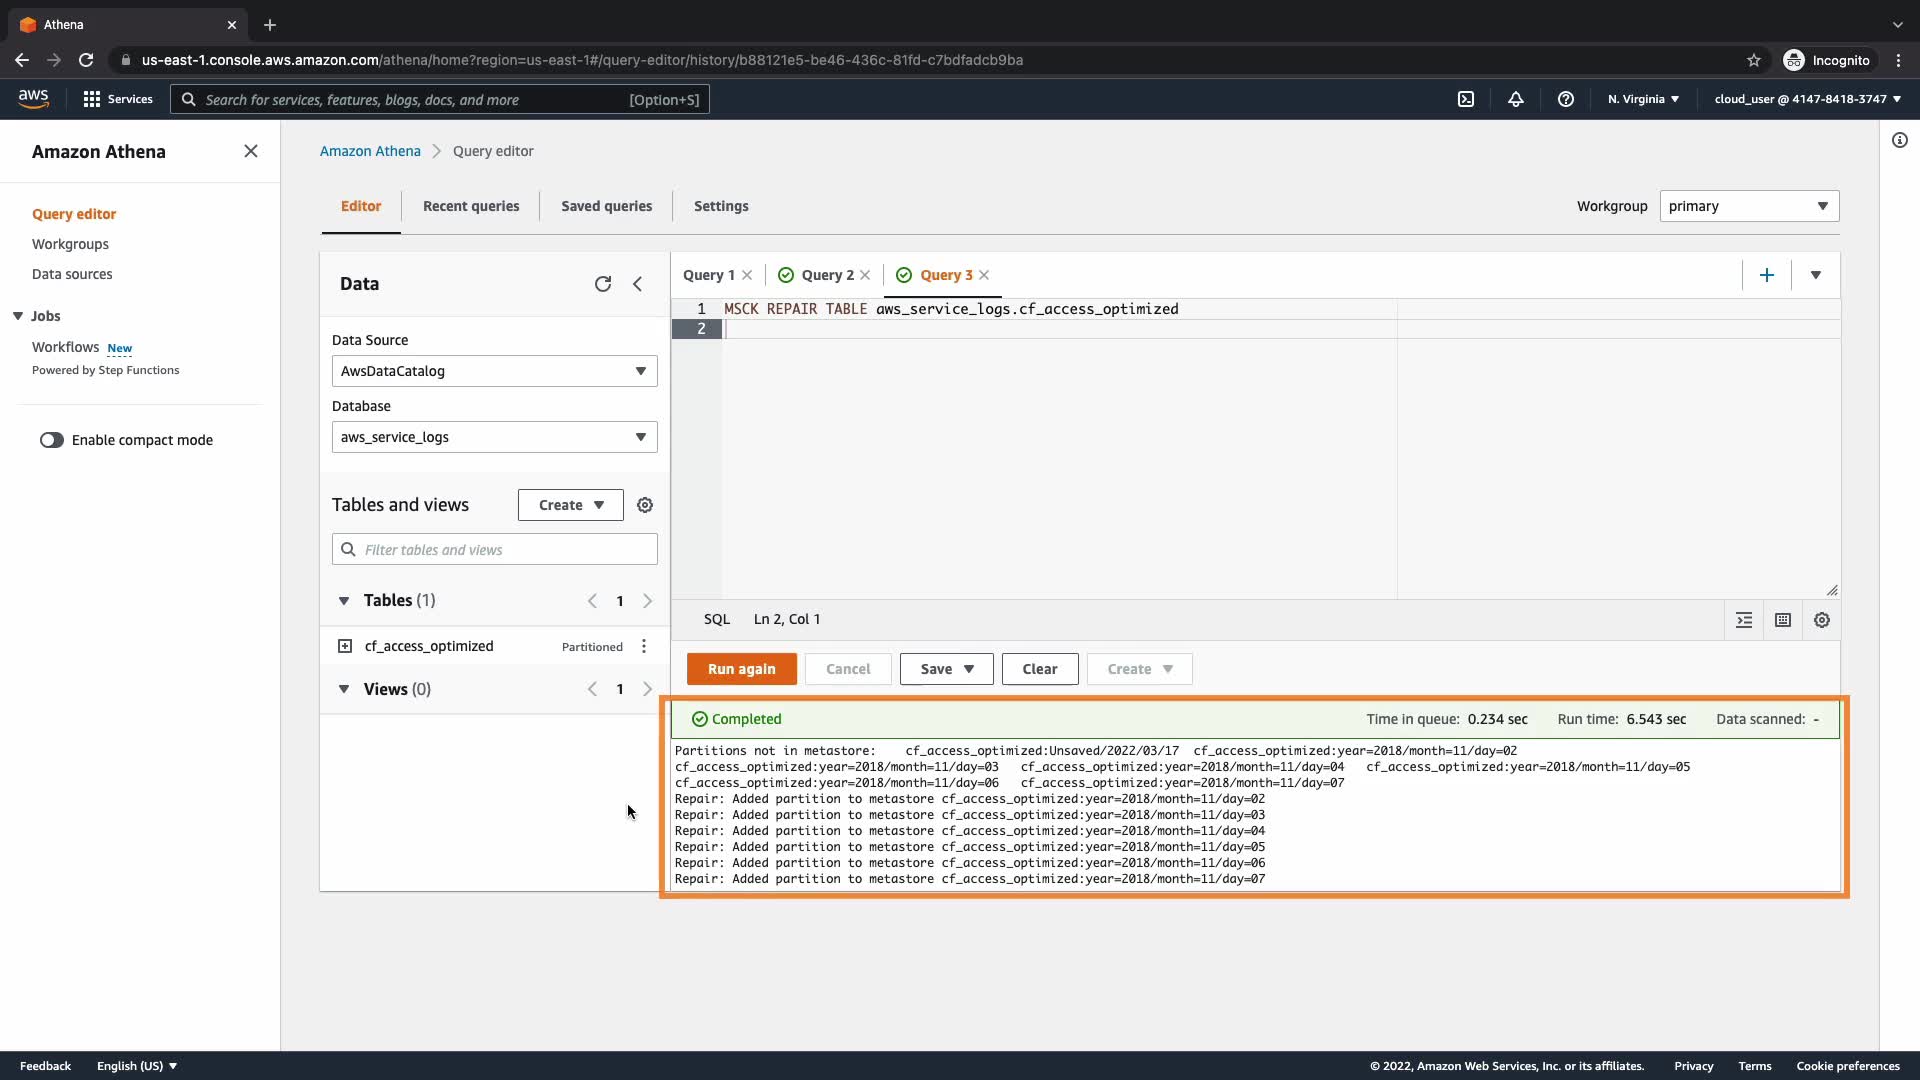Toggle Enable compact mode switch
Screen dimensions: 1920x1080
[x=52, y=440]
